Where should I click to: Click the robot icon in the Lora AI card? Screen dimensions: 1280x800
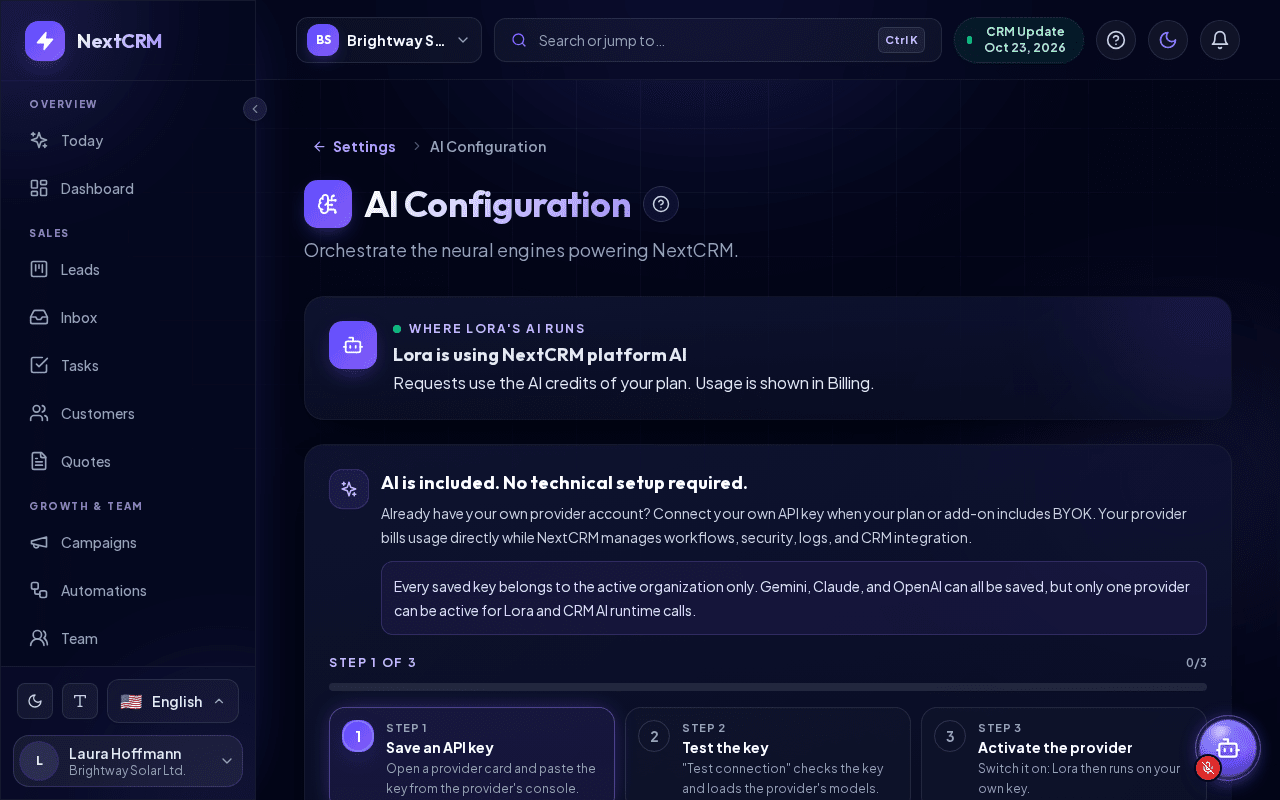tap(353, 345)
